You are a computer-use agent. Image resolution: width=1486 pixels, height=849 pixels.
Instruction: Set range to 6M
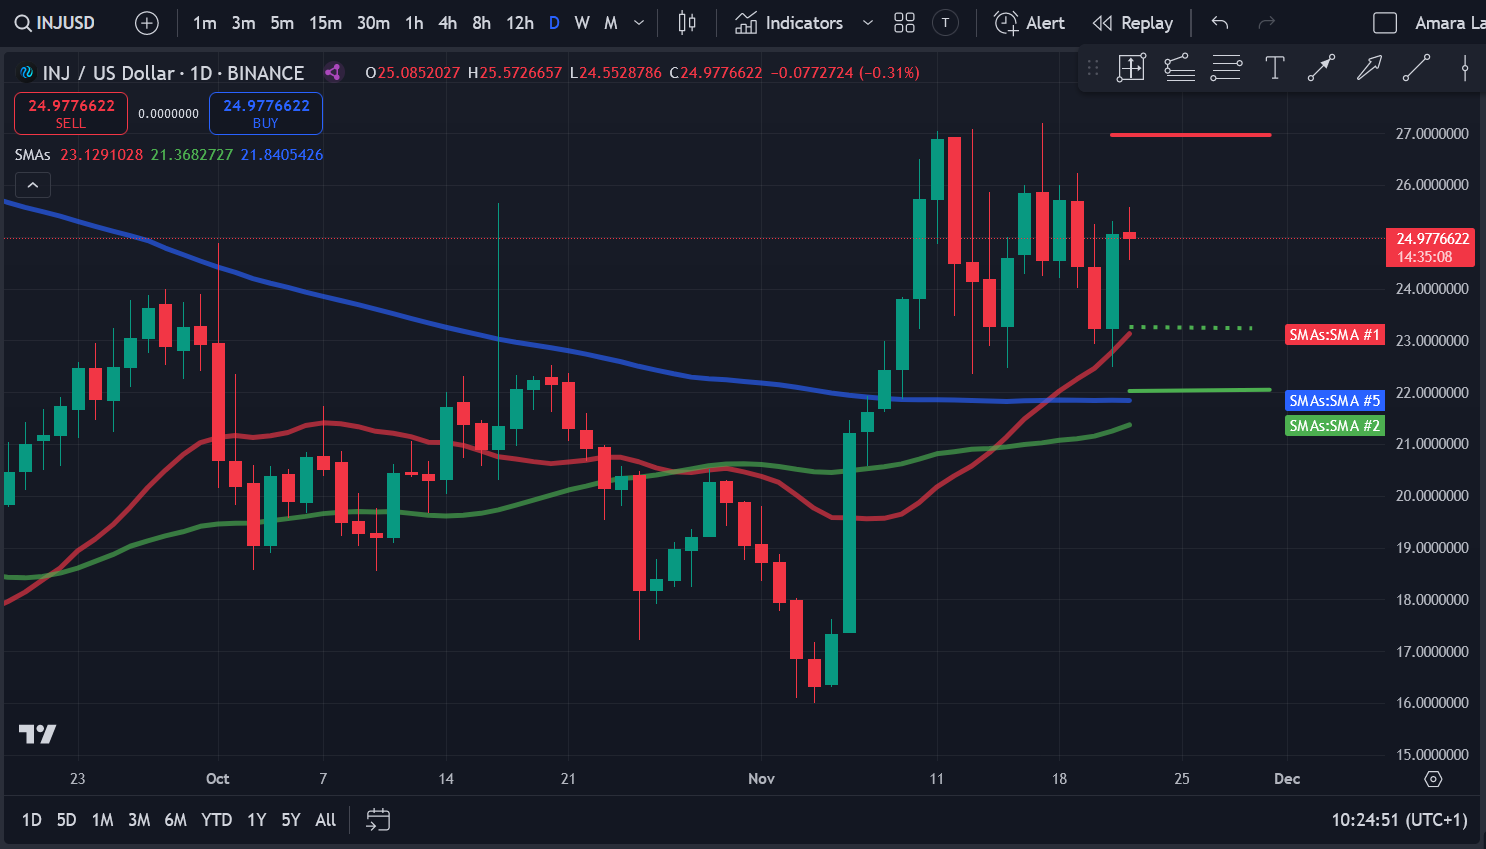(x=176, y=820)
